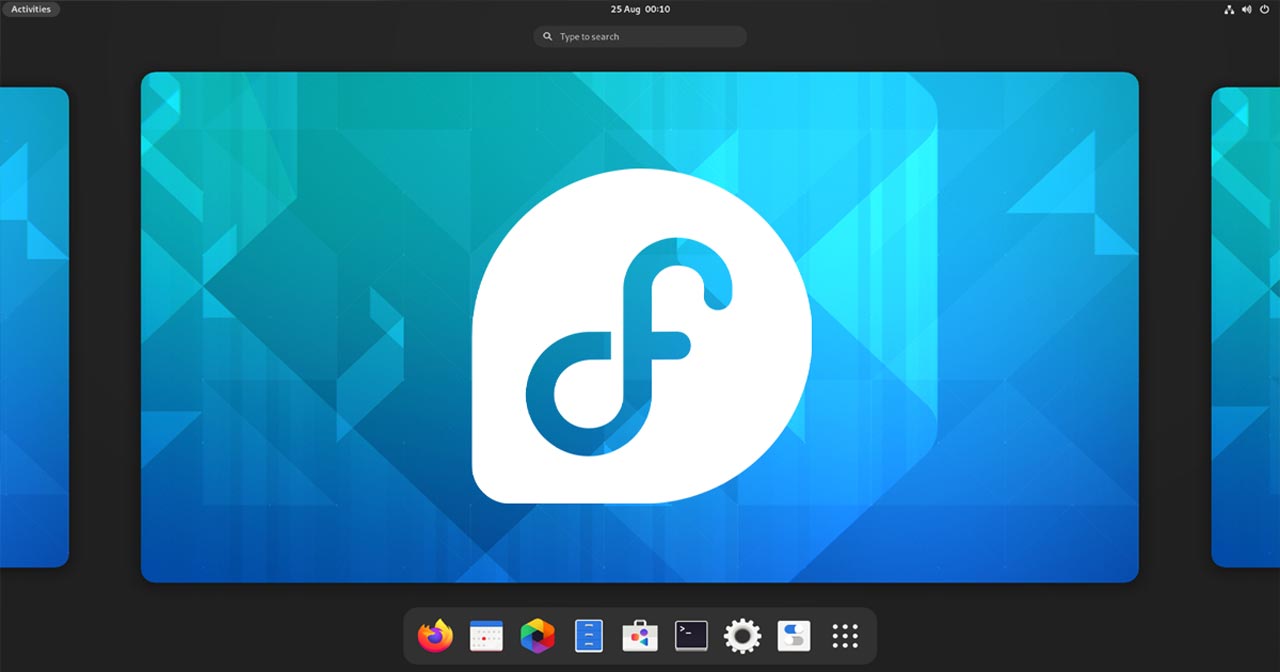Switch to the workspace on the left edge
The width and height of the screenshot is (1280, 672).
coord(34,327)
